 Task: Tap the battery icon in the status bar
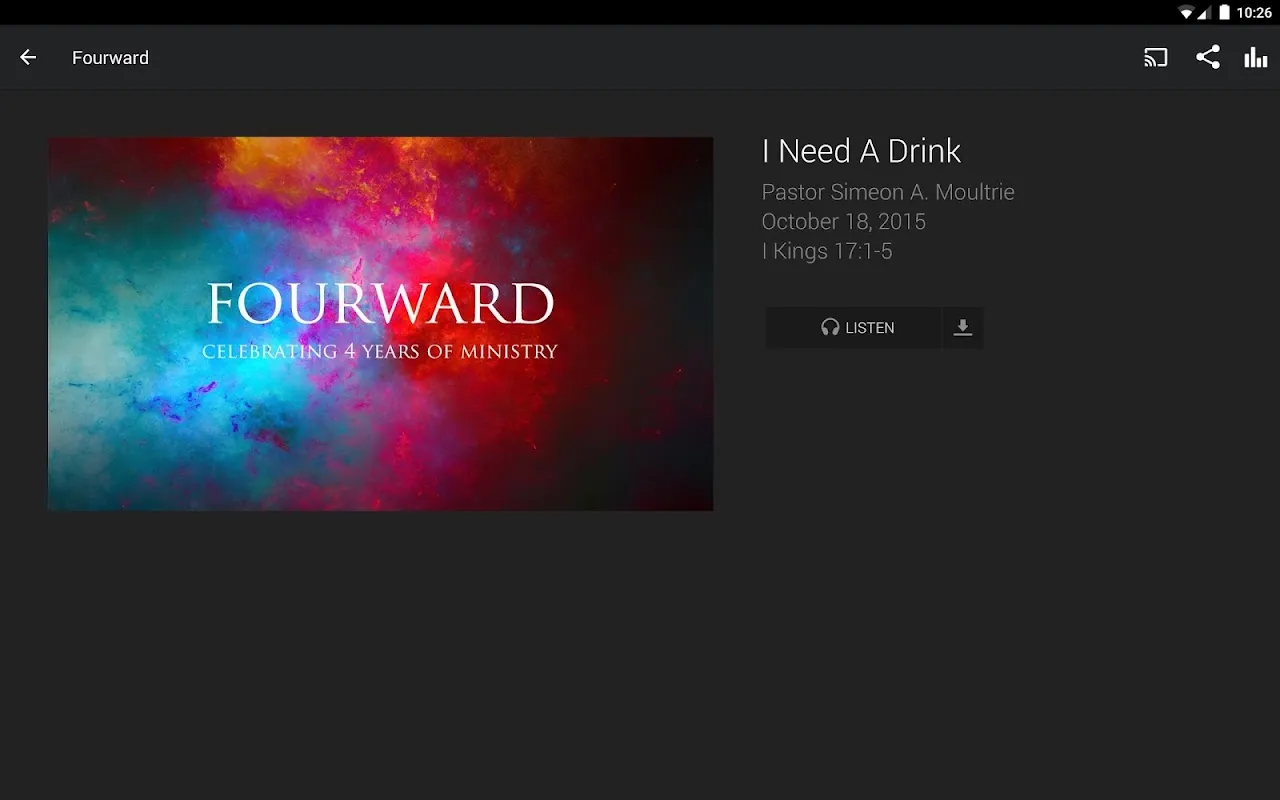[x=1224, y=13]
